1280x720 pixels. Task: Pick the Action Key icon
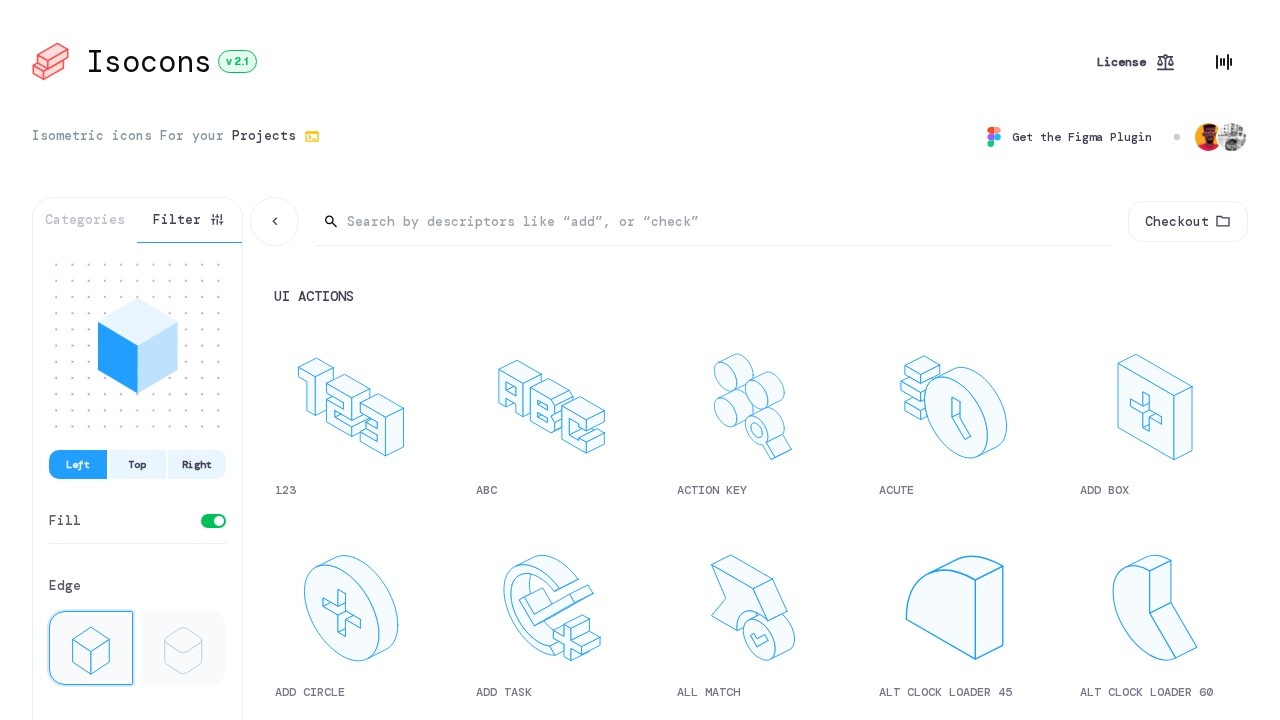click(x=752, y=407)
